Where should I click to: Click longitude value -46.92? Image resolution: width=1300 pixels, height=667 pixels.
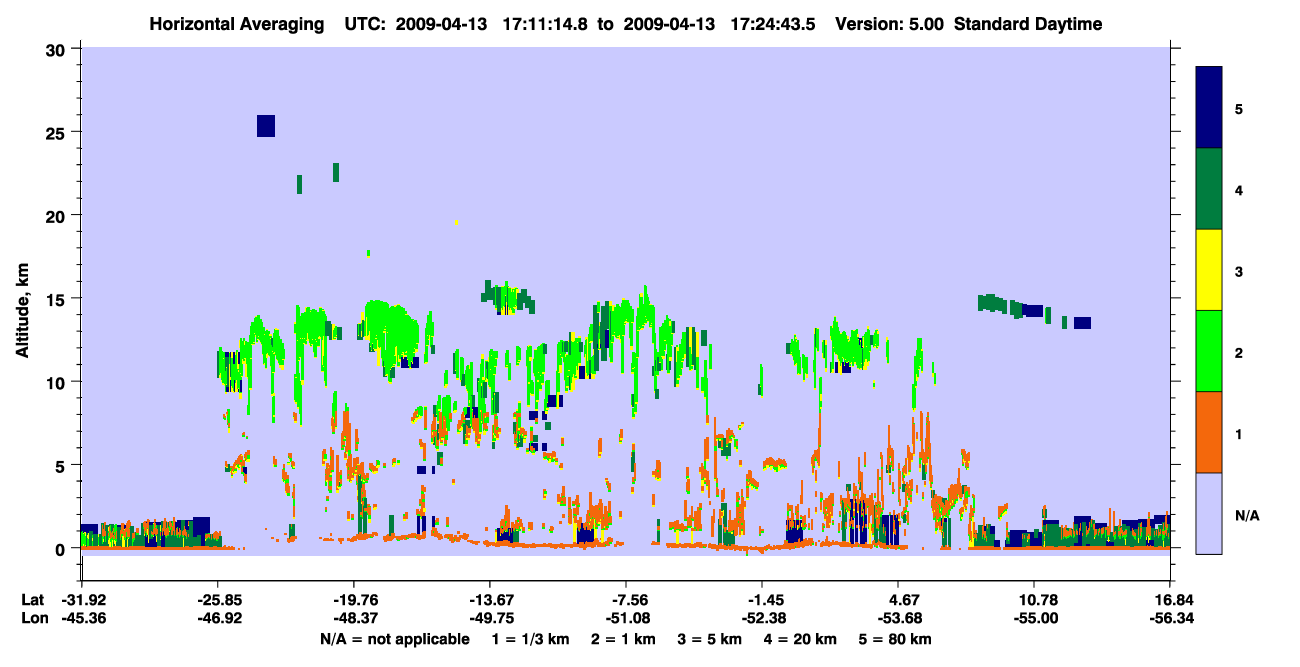[217, 618]
